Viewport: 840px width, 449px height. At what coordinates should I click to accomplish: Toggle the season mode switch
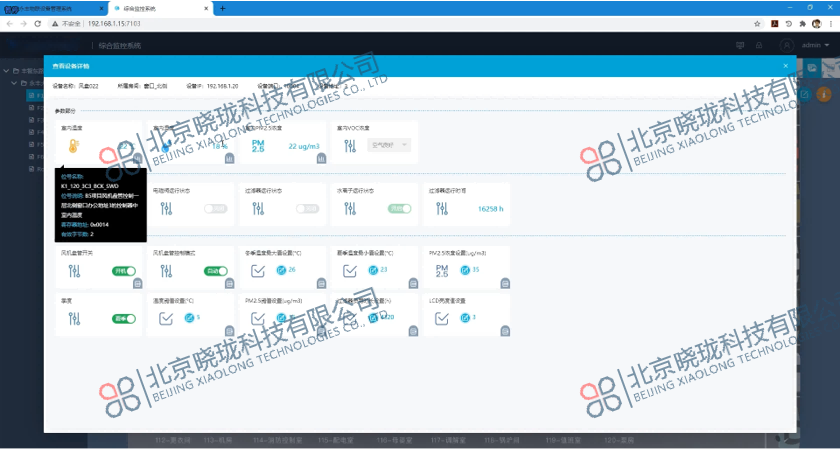click(123, 319)
